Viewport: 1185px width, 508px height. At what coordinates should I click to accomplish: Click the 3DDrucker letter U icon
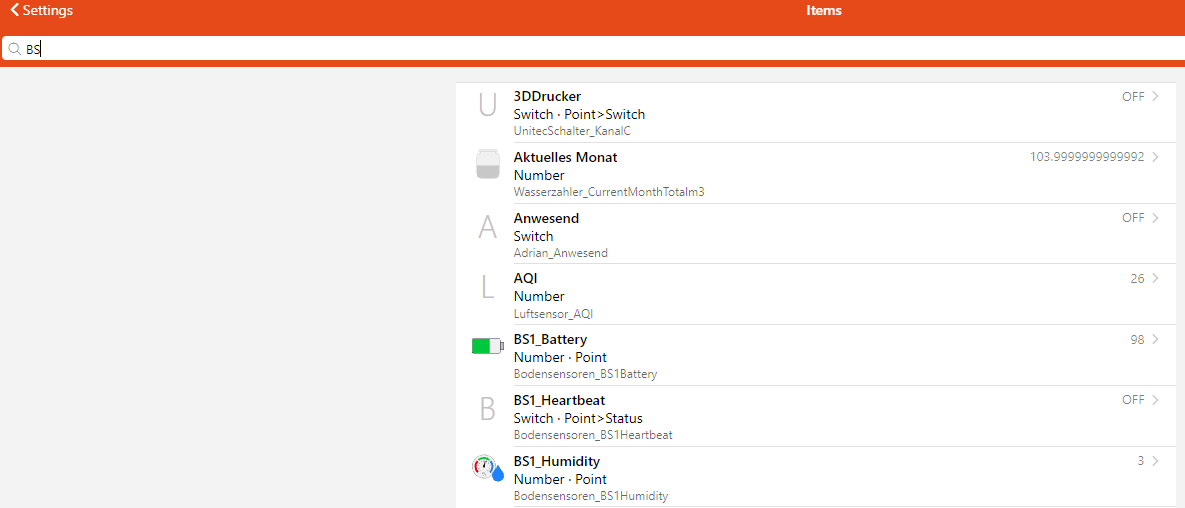487,104
